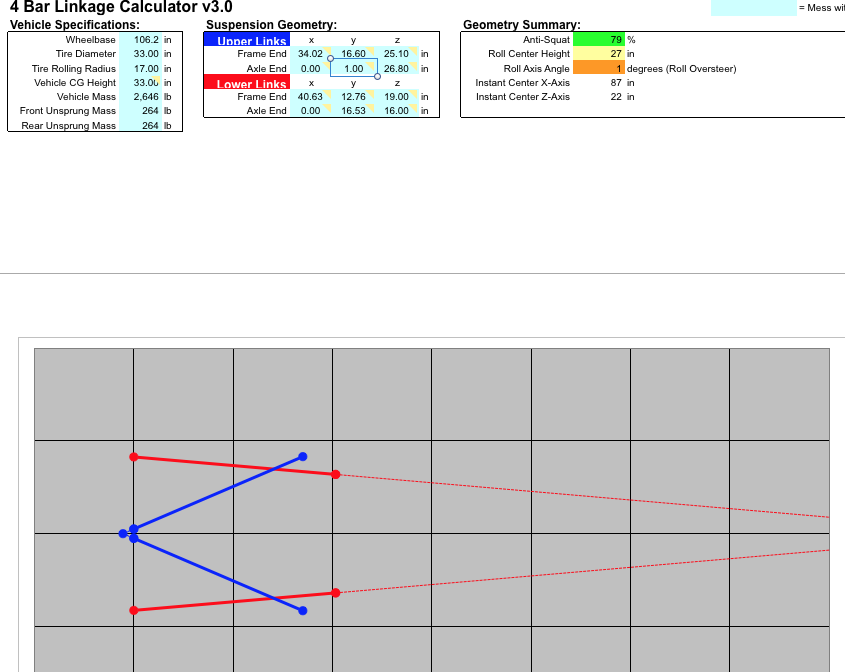Select lower link Axle End z value
The image size is (845, 672).
pos(396,111)
